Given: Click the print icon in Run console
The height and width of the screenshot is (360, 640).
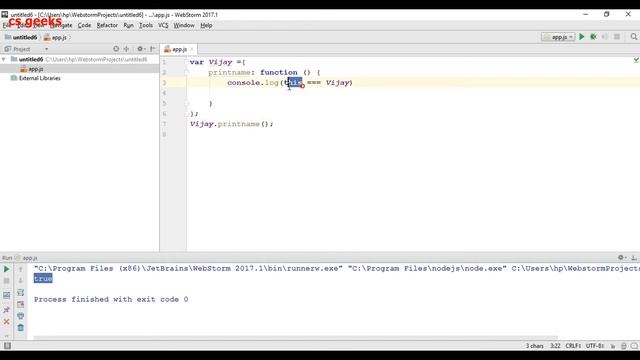Looking at the screenshot, I should click(20, 316).
